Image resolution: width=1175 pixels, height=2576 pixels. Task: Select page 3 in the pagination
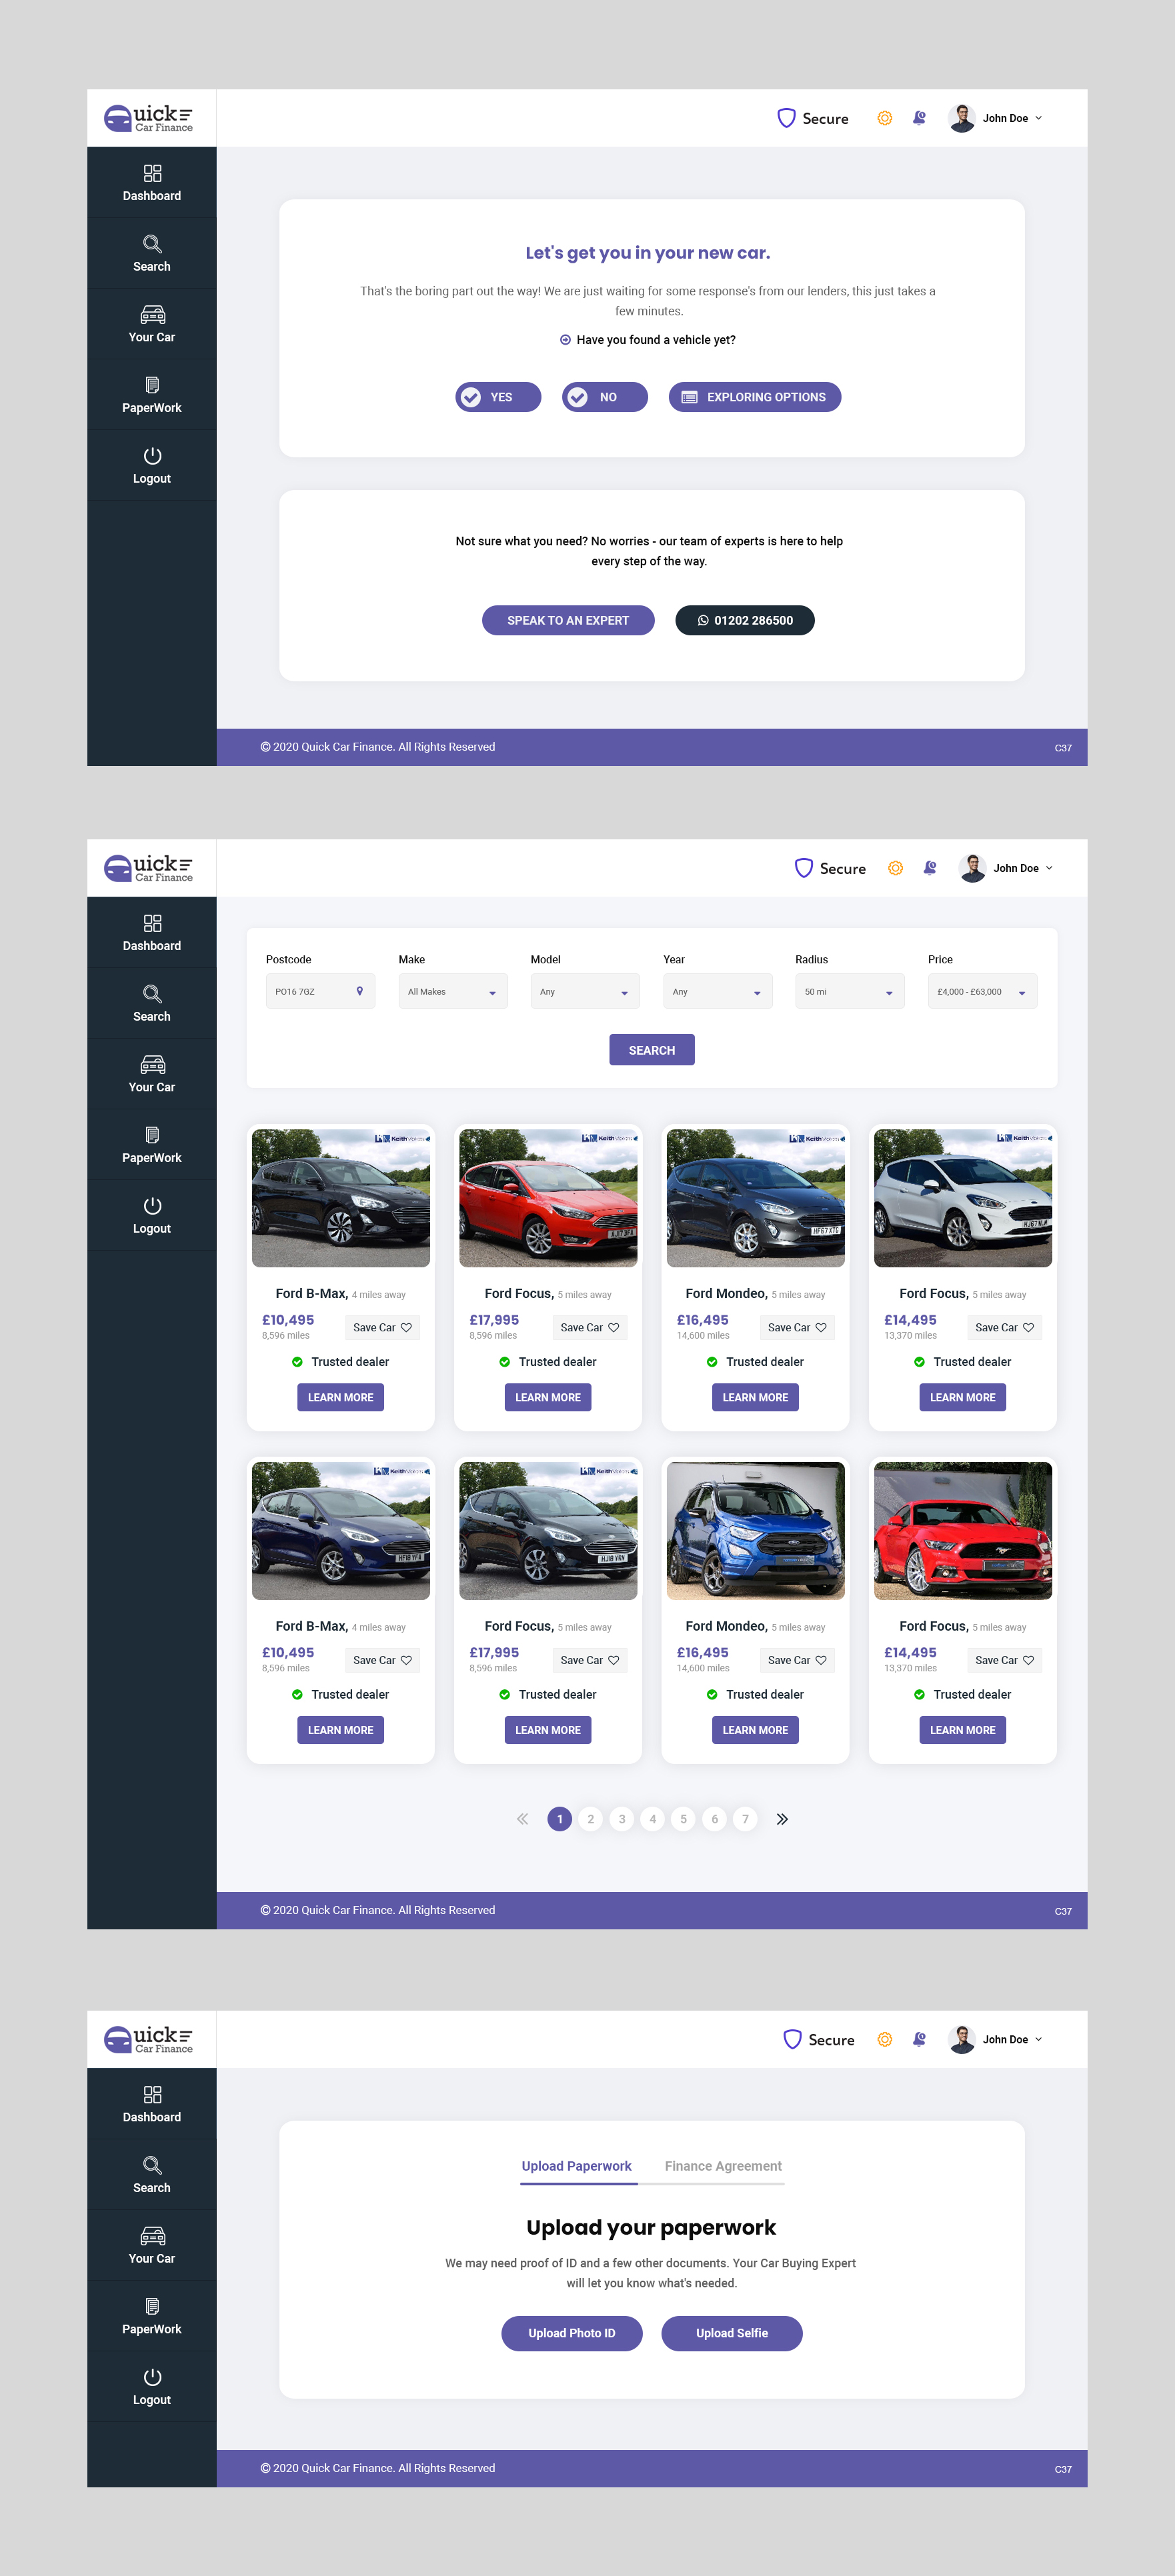click(x=622, y=1819)
